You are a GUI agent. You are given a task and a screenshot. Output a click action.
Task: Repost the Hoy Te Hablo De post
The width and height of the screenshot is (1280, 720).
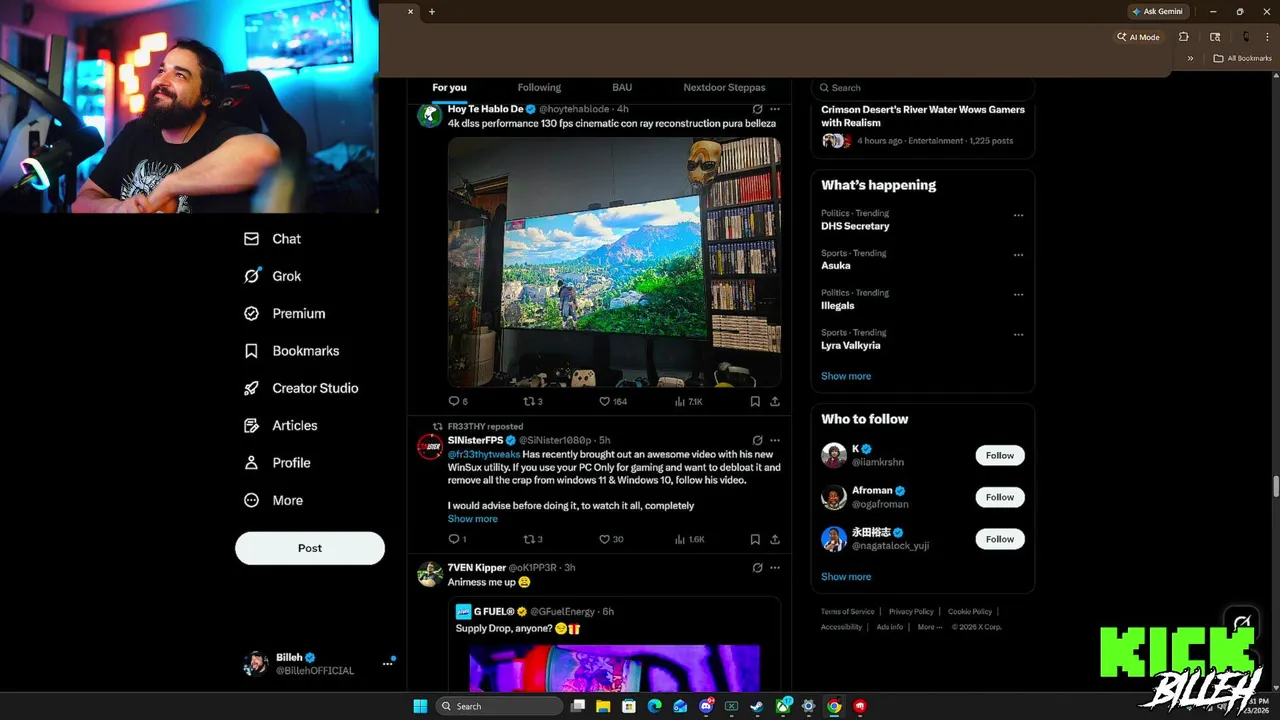(533, 401)
